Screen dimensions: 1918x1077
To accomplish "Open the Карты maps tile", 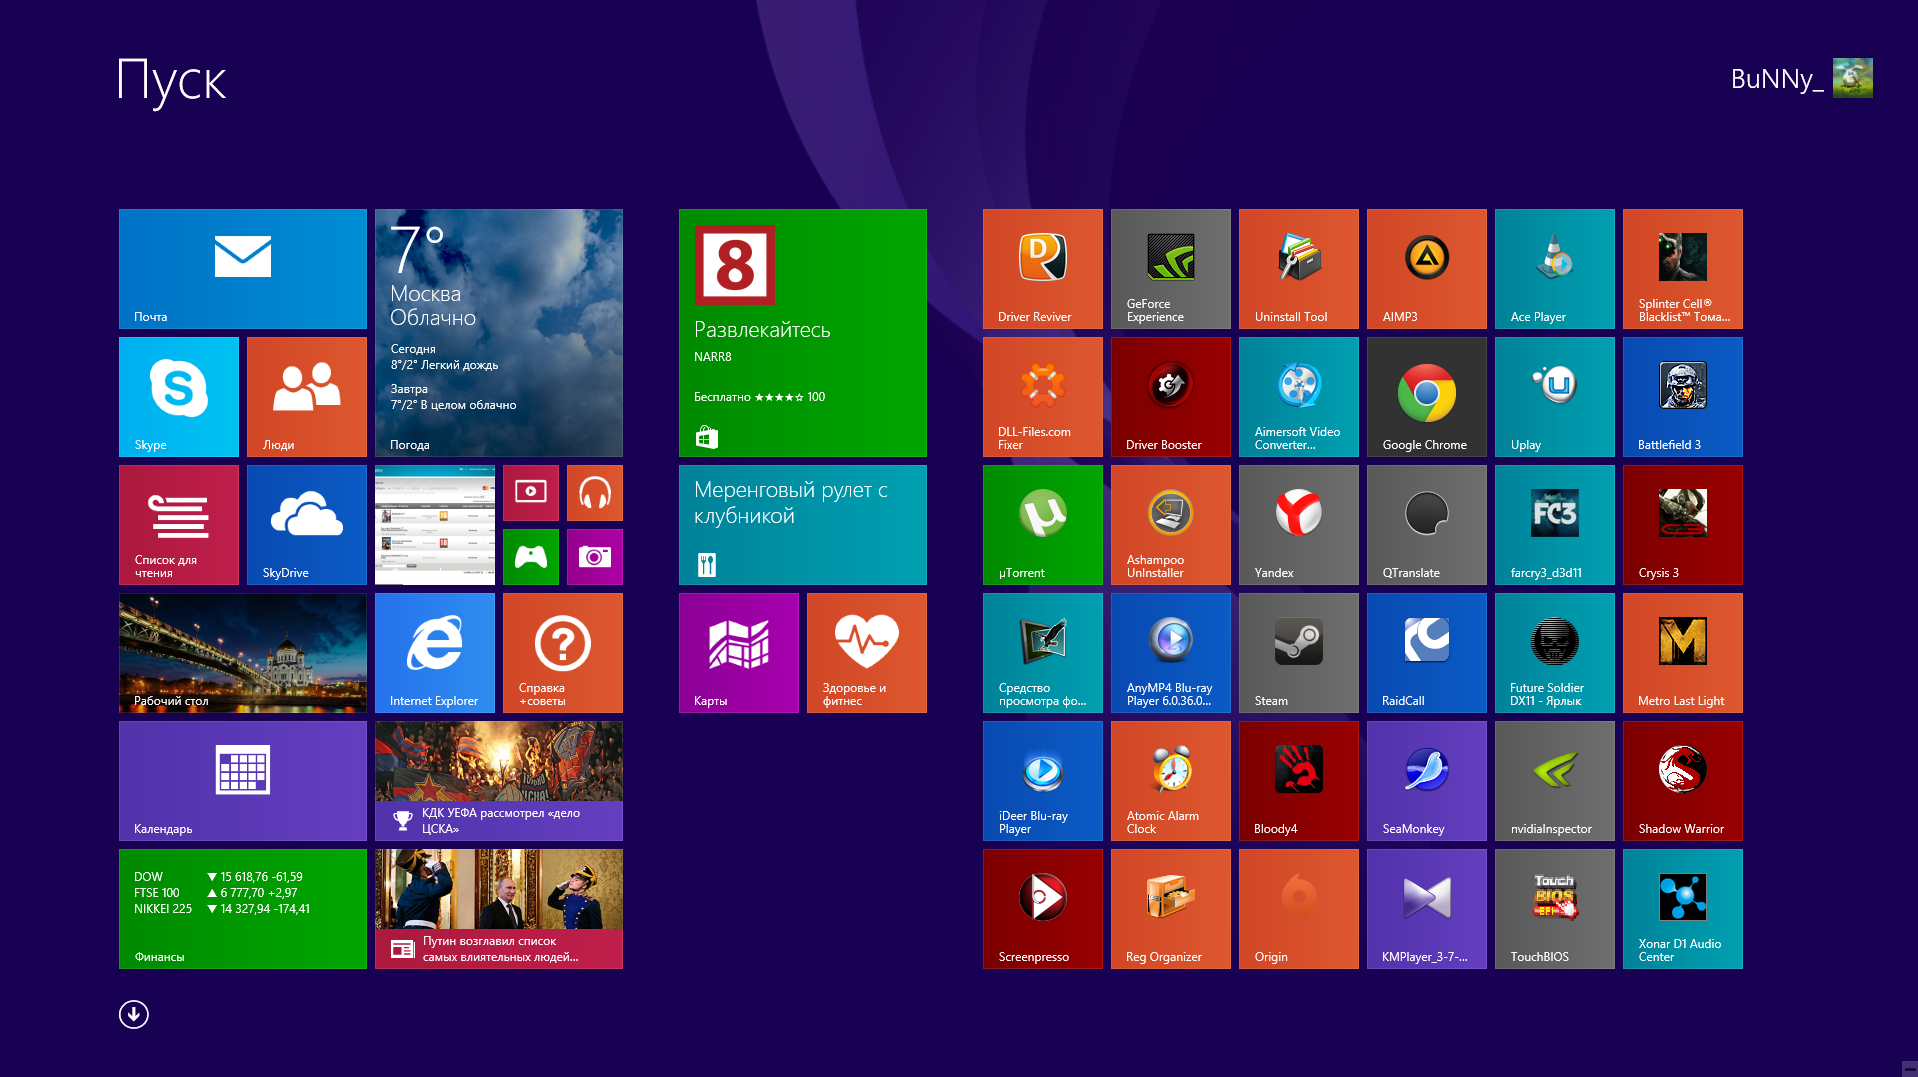I will [739, 653].
